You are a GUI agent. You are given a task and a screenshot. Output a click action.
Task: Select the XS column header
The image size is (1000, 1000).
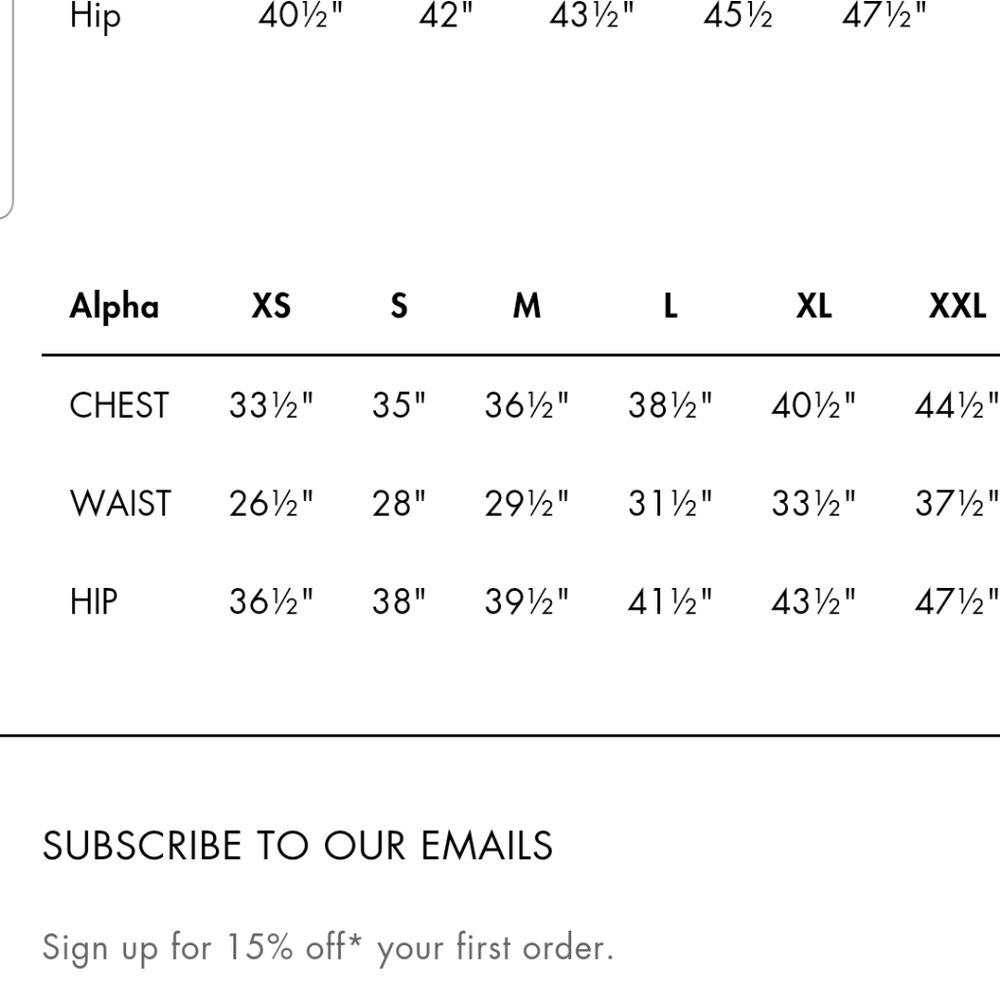271,305
